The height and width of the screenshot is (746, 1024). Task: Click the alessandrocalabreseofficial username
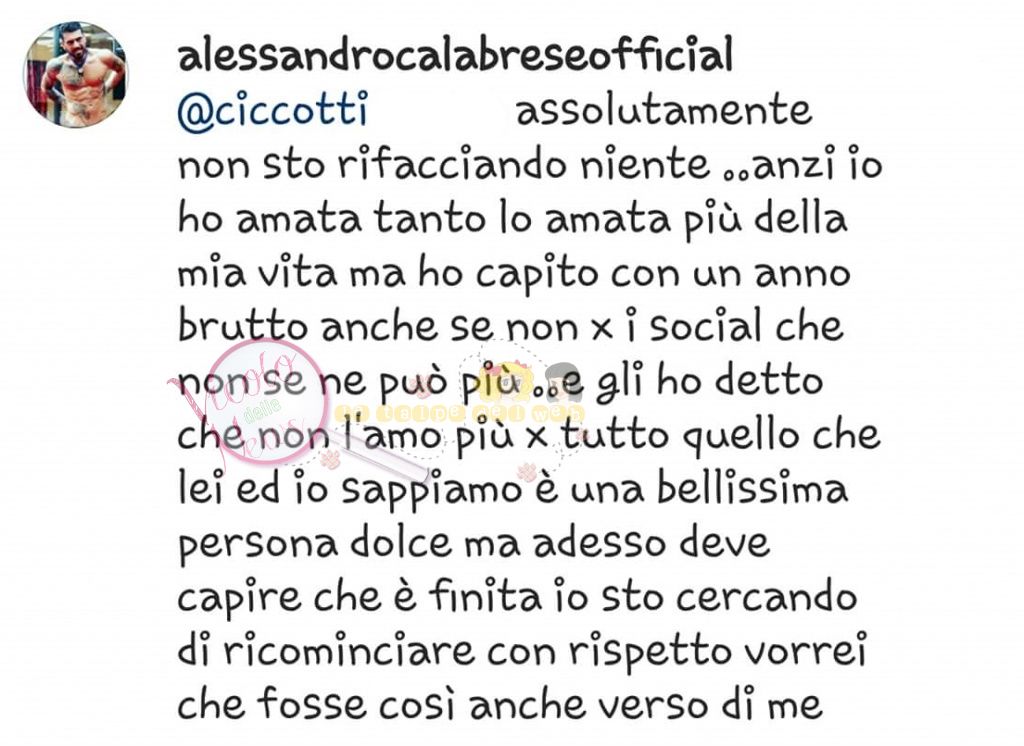click(x=455, y=54)
